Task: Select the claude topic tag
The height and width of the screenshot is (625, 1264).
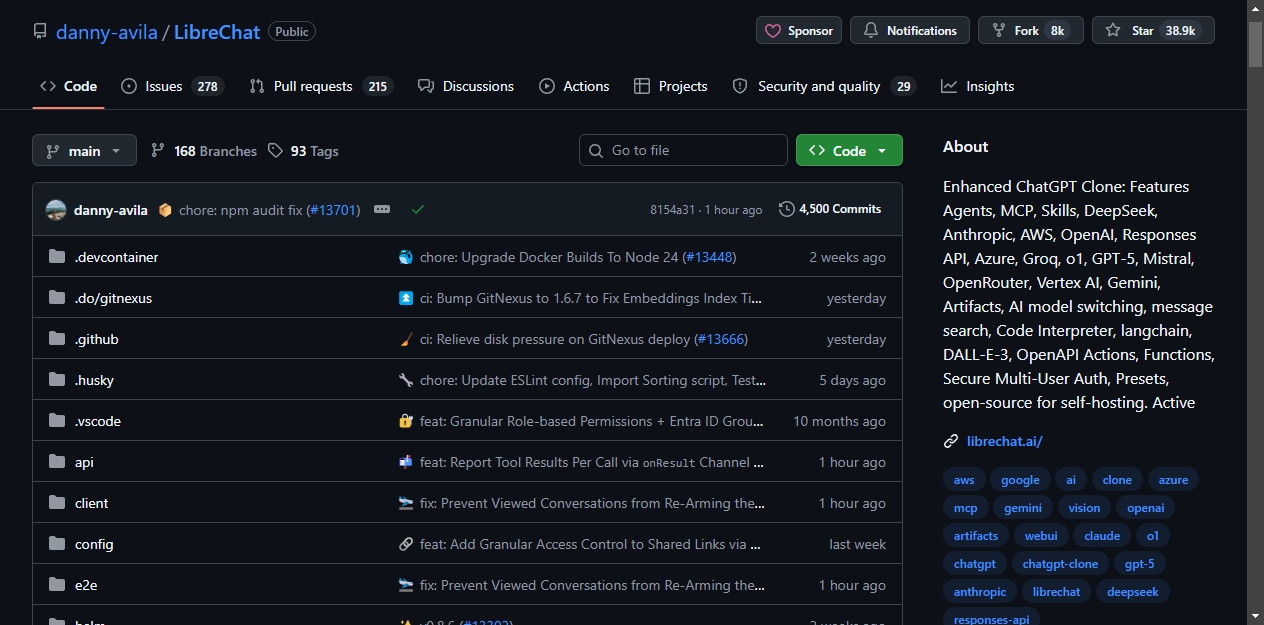Action: tap(1102, 536)
